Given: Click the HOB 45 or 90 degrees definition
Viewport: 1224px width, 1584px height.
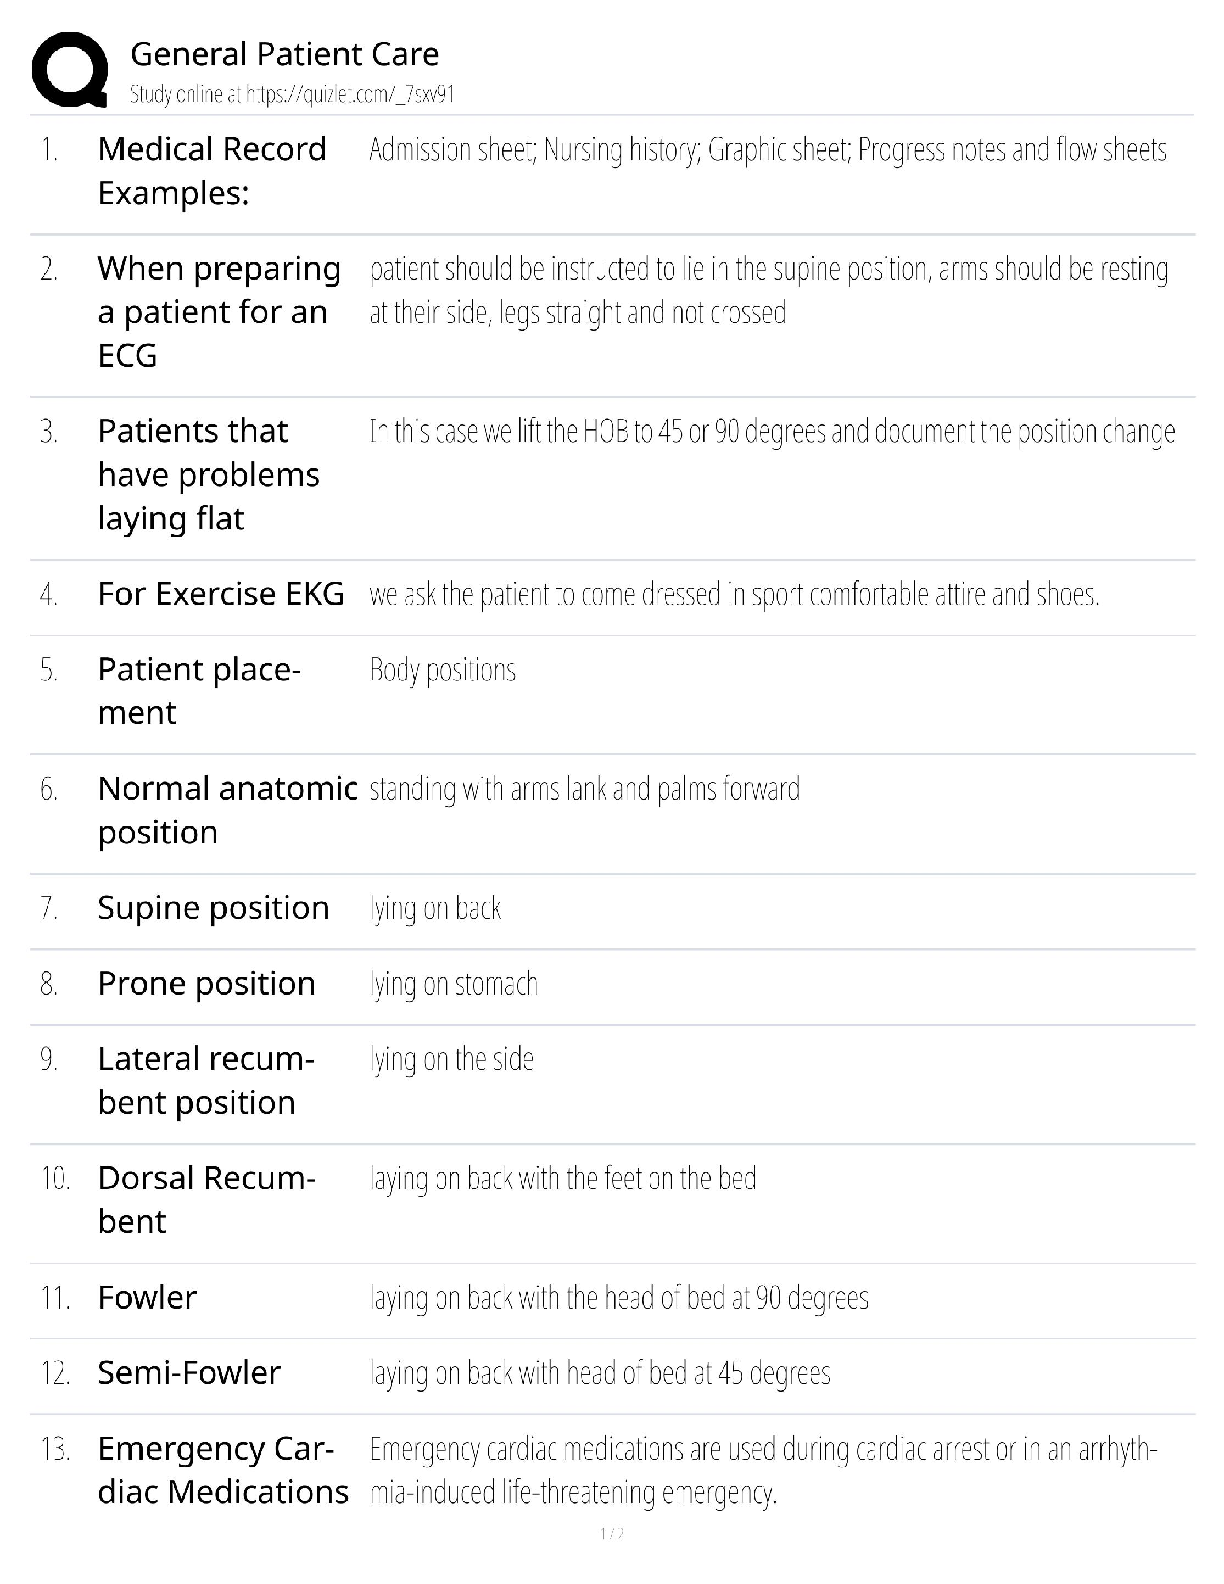Looking at the screenshot, I should (x=772, y=432).
